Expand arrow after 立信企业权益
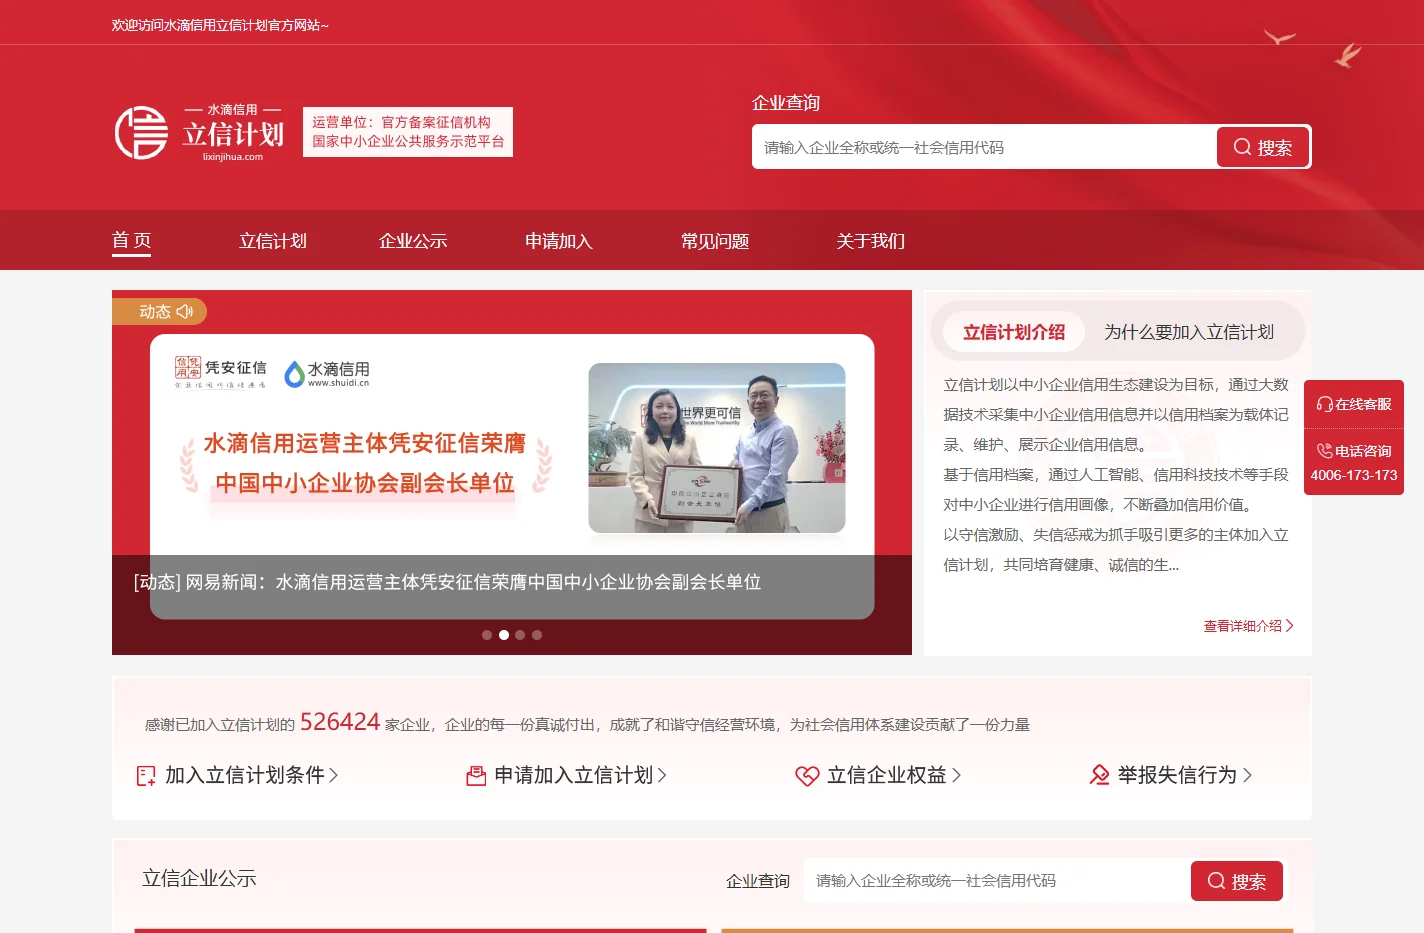The width and height of the screenshot is (1424, 933). pyautogui.click(x=956, y=775)
